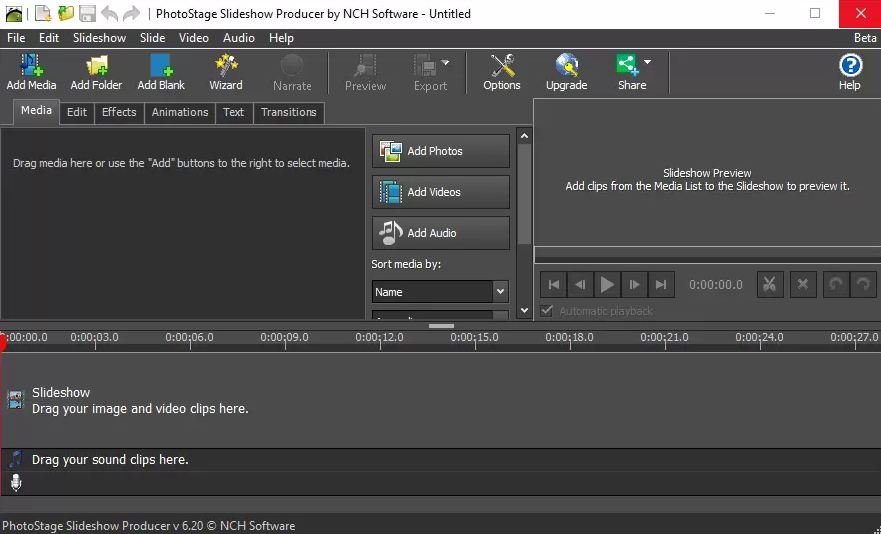Open the Audio menu
This screenshot has width=881, height=534.
(x=239, y=38)
